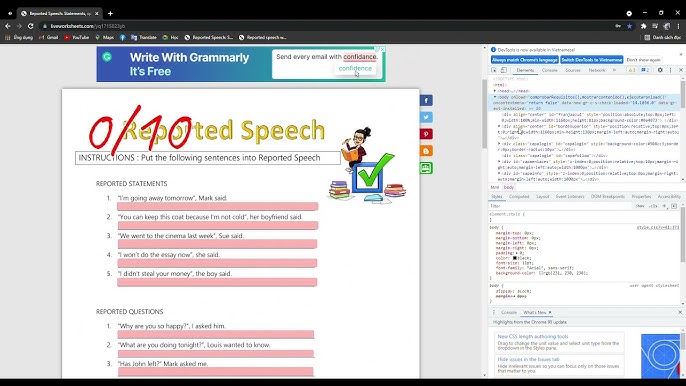Expand the div with class capalogin and background-color
The width and height of the screenshot is (686, 386).
(x=499, y=144)
